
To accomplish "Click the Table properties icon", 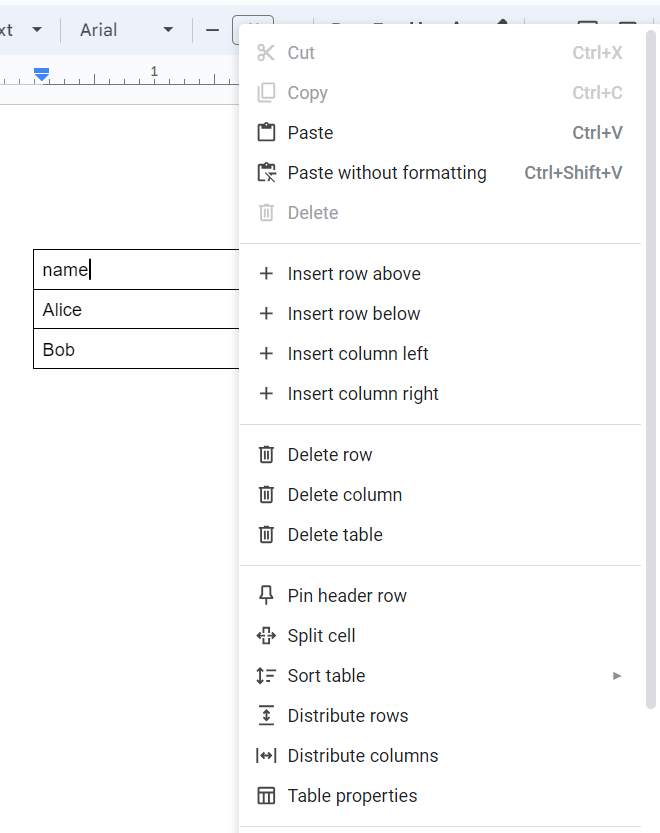I will pos(266,796).
